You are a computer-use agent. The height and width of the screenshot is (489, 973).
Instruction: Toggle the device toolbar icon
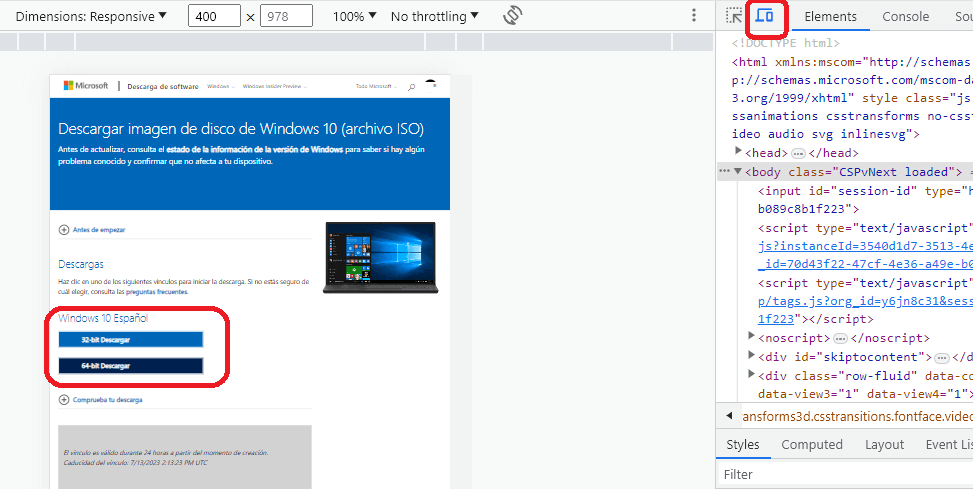(764, 16)
